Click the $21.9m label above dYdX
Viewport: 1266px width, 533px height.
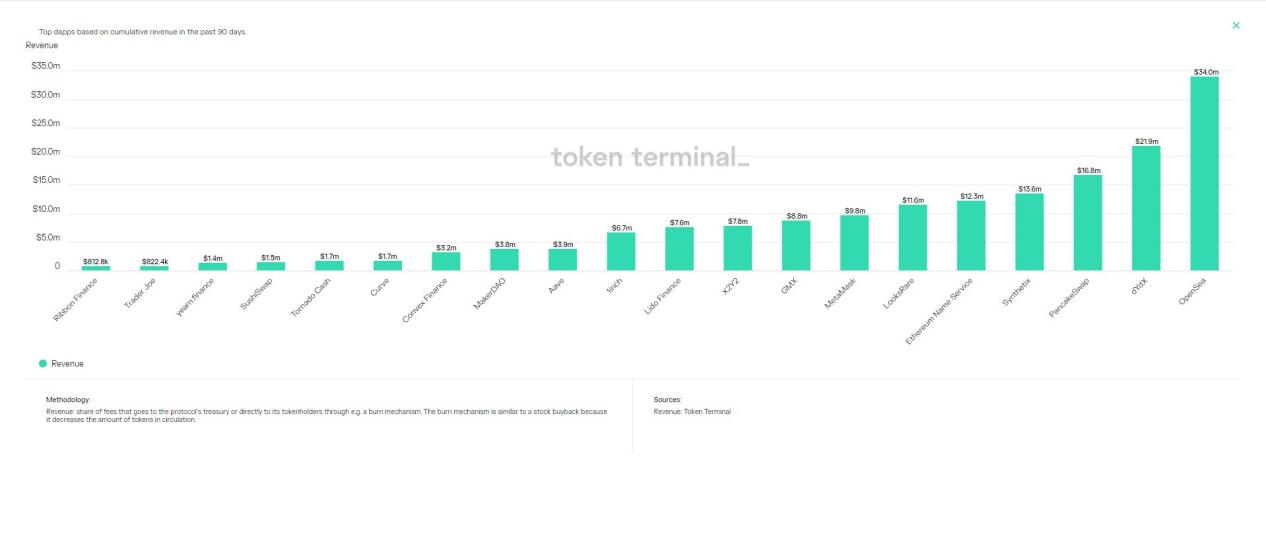point(1146,141)
